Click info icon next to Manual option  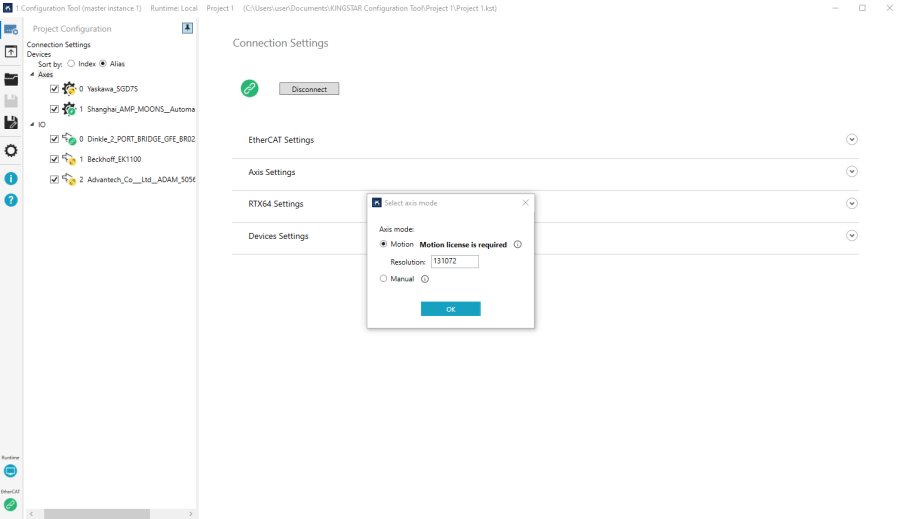[x=425, y=279]
